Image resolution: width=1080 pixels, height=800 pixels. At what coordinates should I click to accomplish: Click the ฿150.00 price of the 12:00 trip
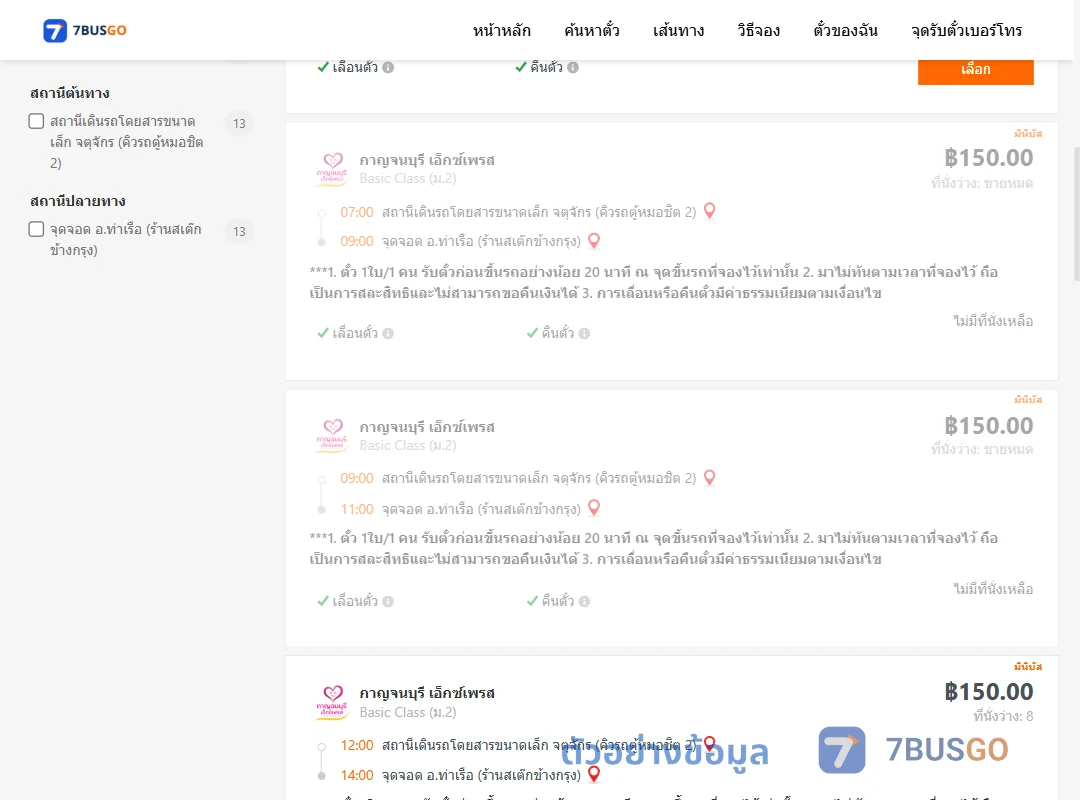point(988,691)
